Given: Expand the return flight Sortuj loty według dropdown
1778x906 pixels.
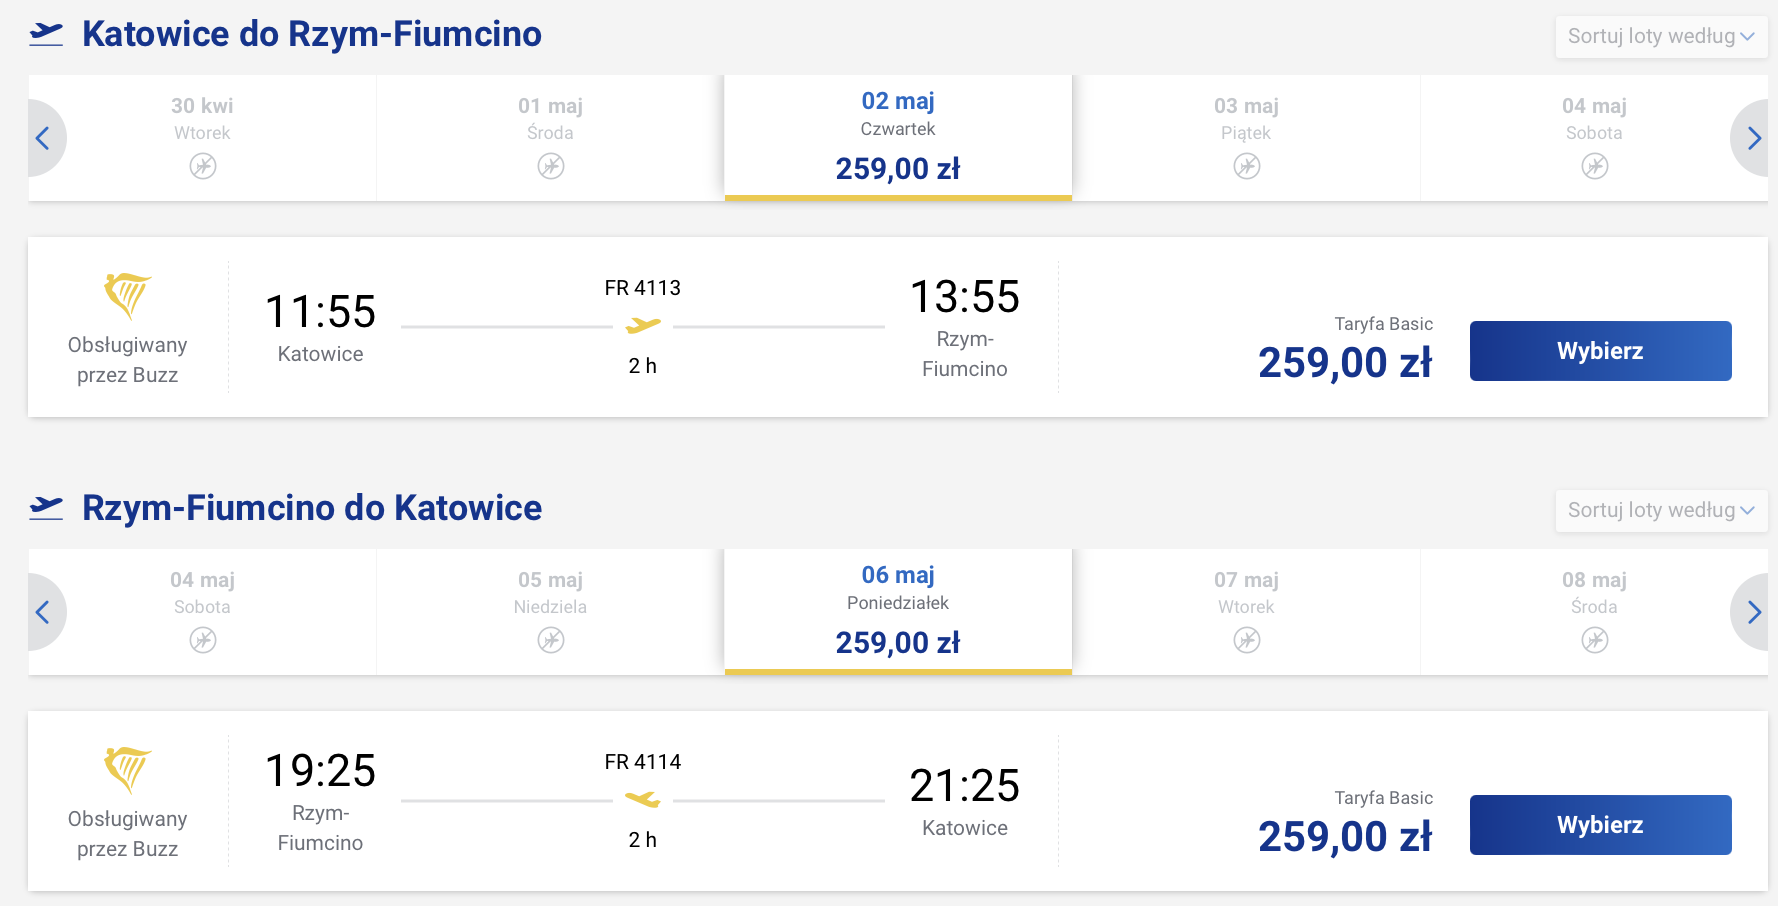Looking at the screenshot, I should (x=1660, y=511).
